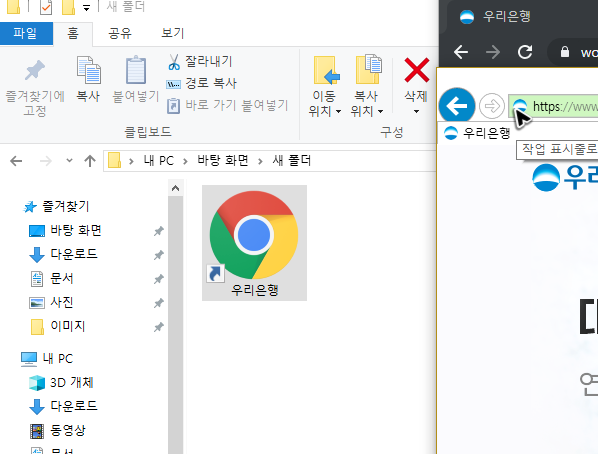Screen dimensions: 598x454
Task: Click pin icon next to 사진
Action: [159, 303]
